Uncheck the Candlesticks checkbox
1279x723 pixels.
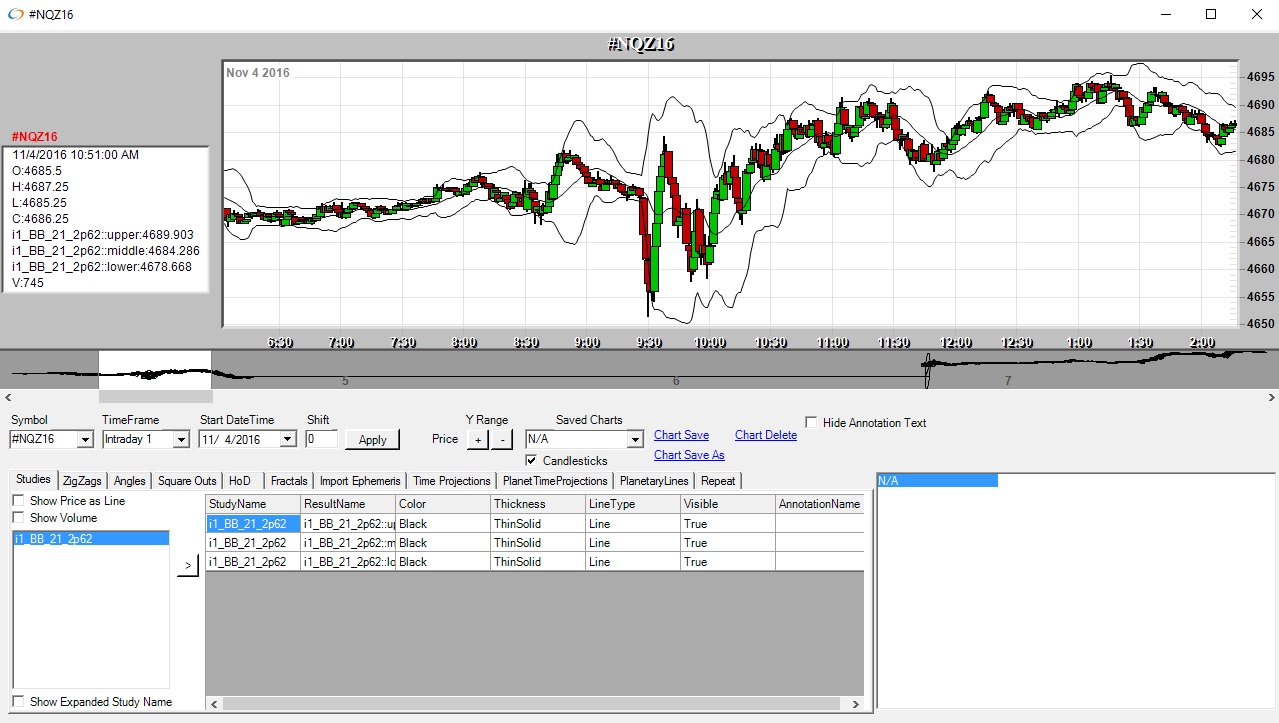532,461
